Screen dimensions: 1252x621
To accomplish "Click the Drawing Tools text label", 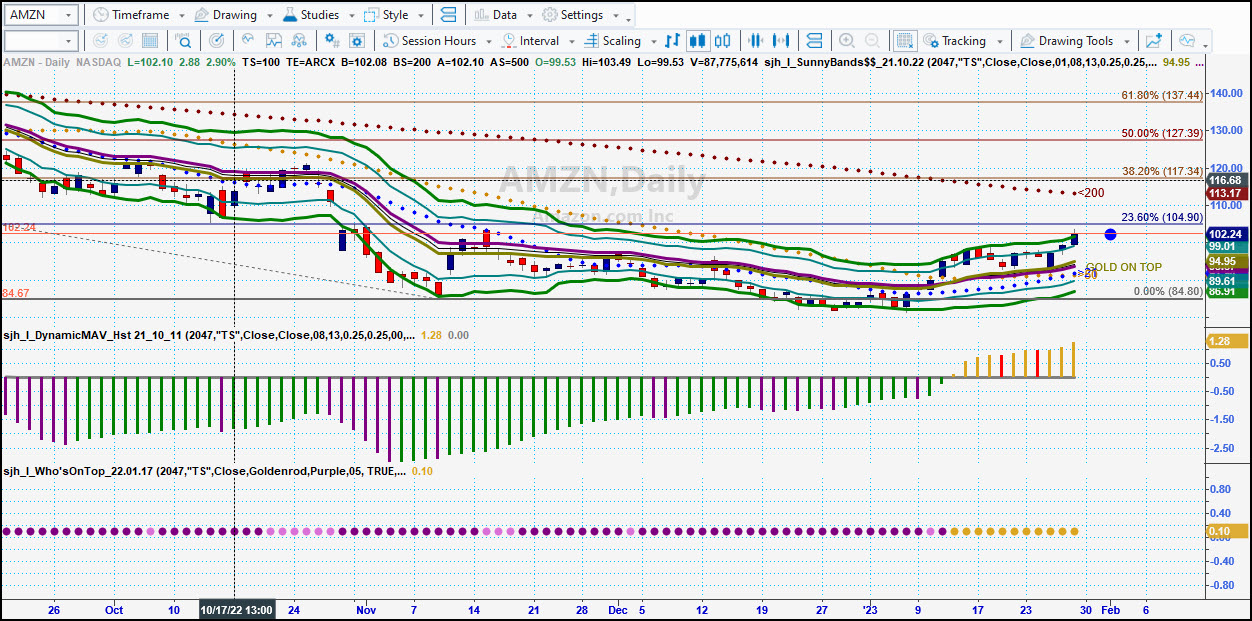I will (1076, 41).
